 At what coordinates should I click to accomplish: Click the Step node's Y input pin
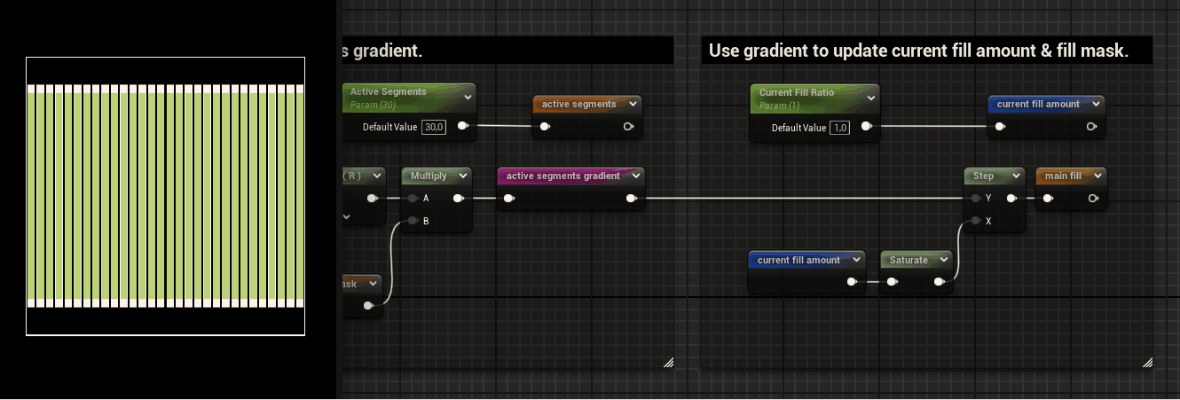point(975,198)
